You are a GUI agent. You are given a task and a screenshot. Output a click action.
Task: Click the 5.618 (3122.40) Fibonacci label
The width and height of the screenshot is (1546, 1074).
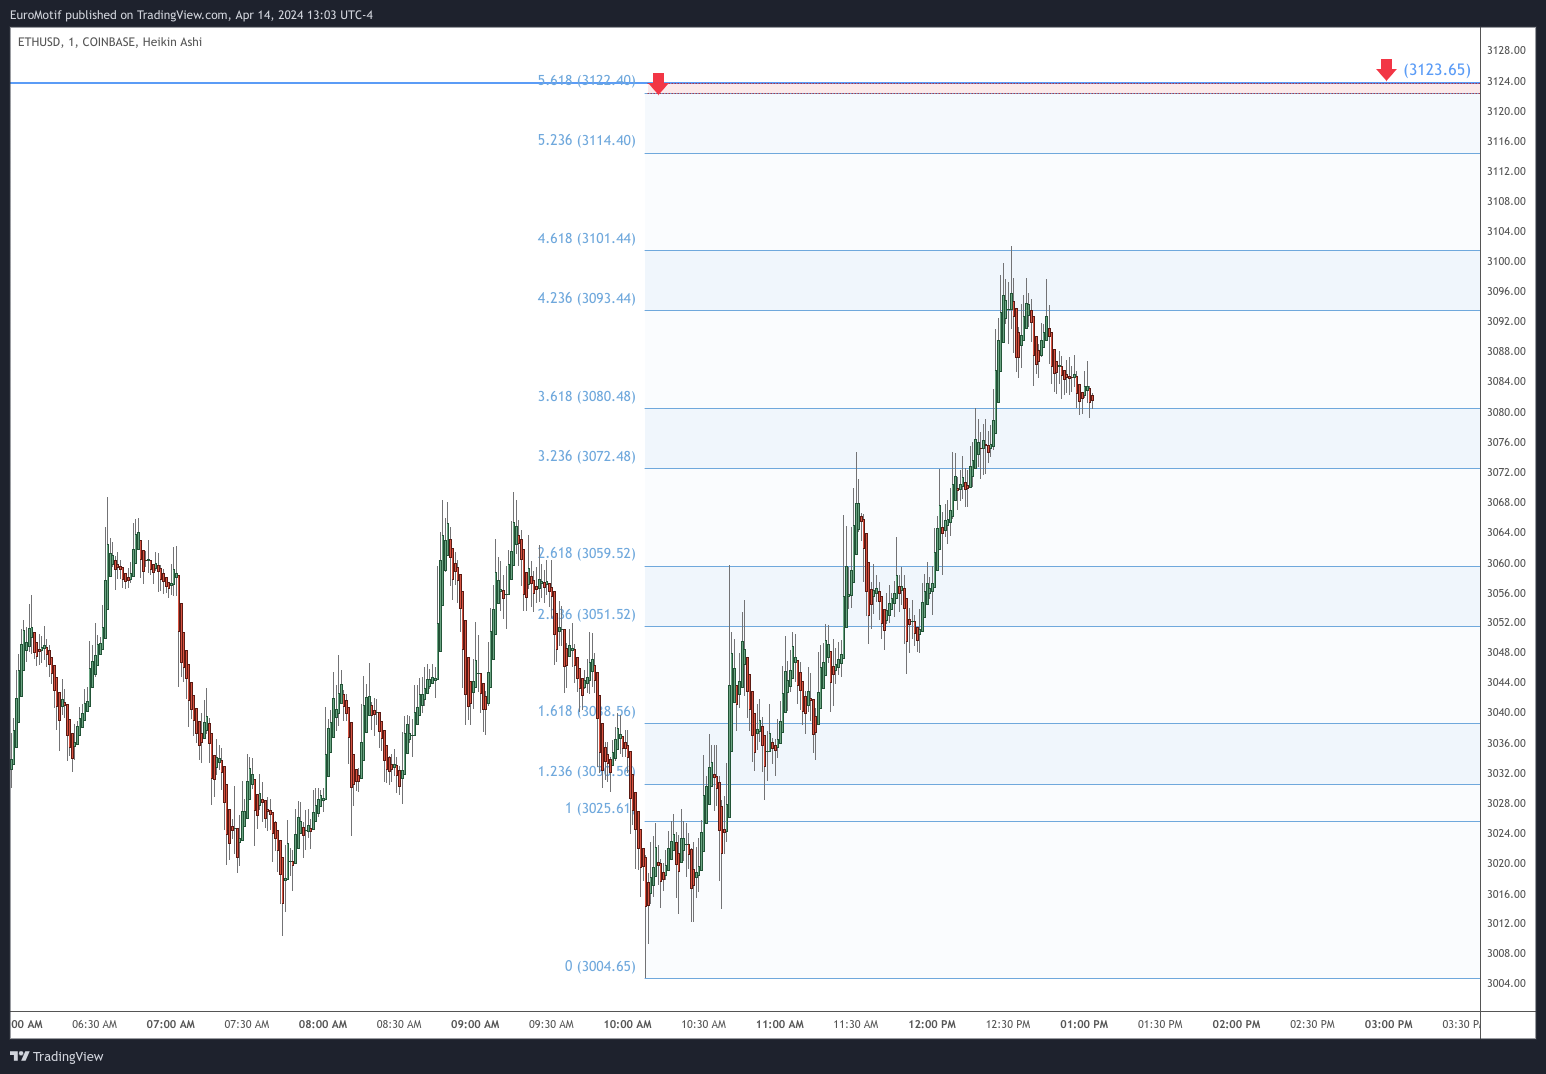pyautogui.click(x=586, y=80)
